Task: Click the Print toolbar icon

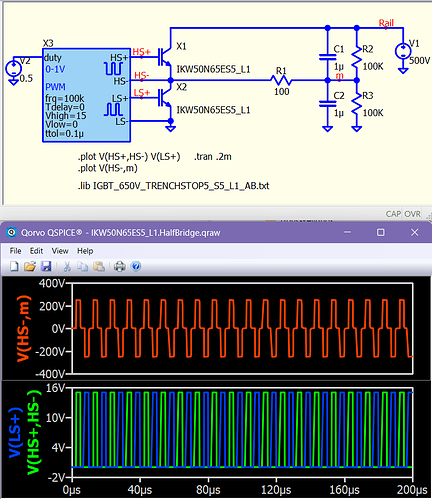Action: click(120, 266)
